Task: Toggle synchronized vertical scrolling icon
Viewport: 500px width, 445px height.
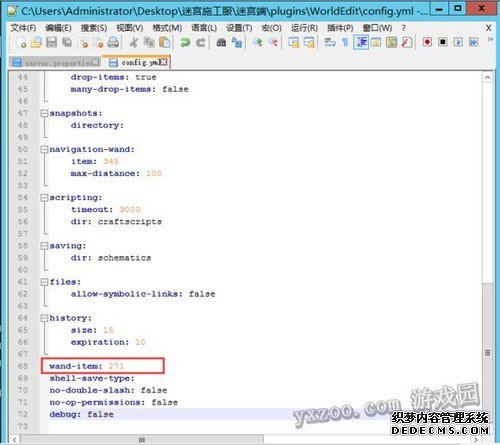Action: point(293,42)
